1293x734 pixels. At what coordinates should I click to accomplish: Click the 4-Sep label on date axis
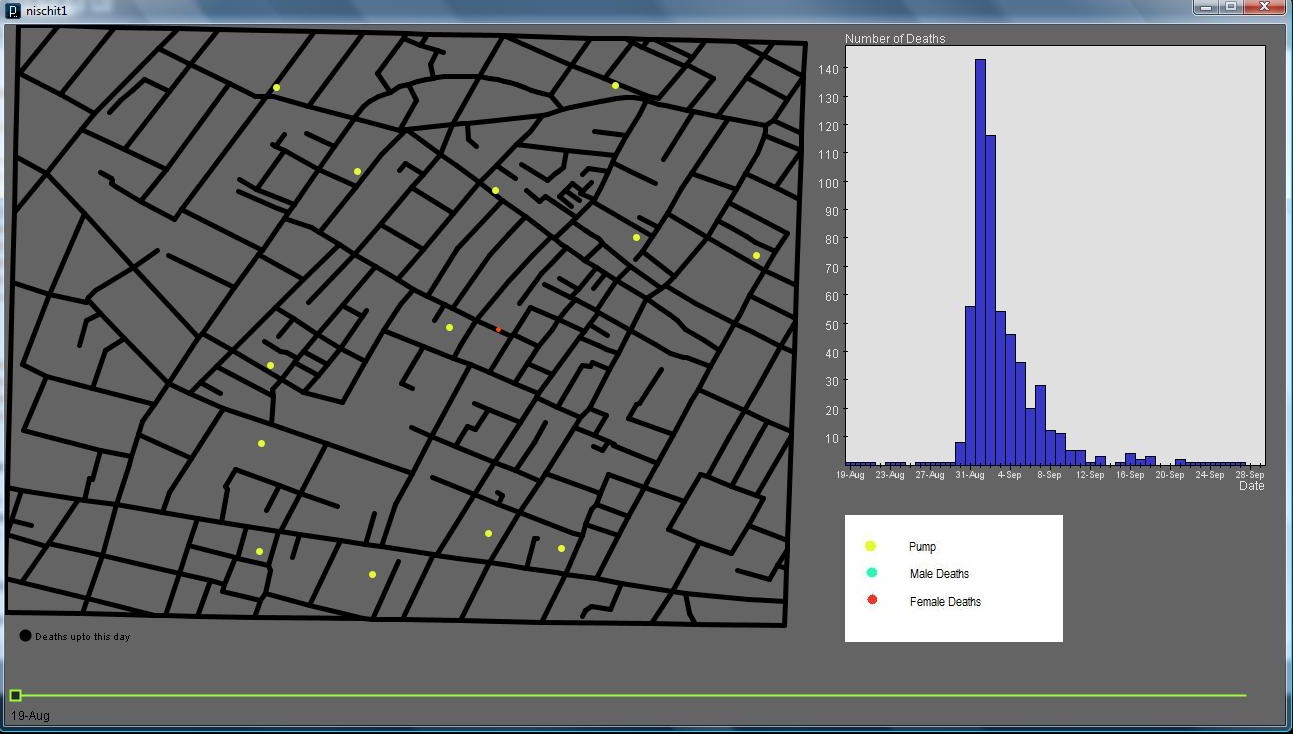pyautogui.click(x=1009, y=475)
